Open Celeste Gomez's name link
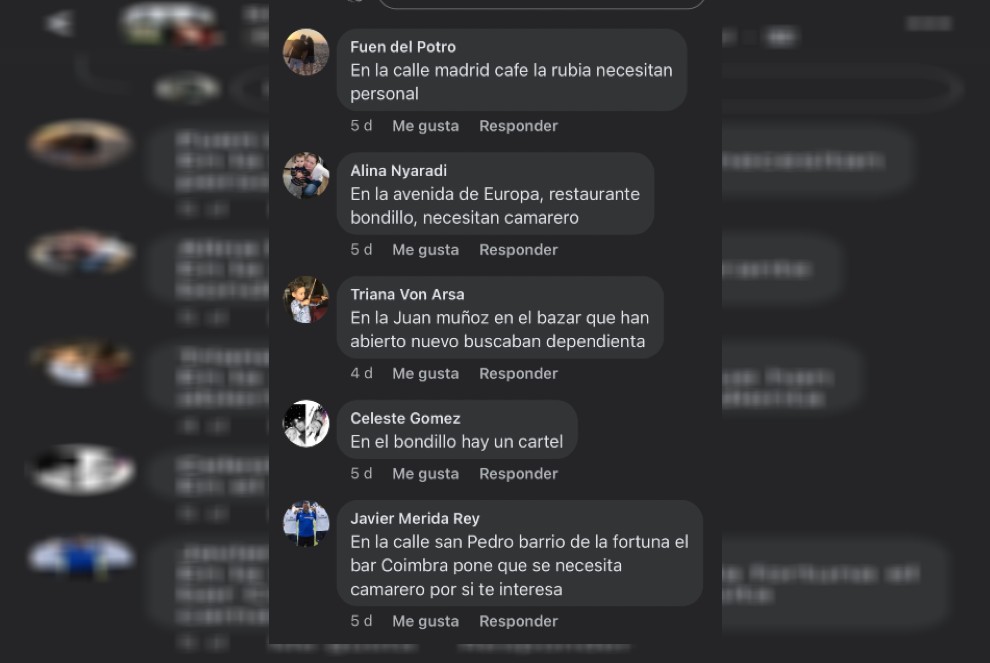Viewport: 990px width, 663px height. pyautogui.click(x=405, y=418)
